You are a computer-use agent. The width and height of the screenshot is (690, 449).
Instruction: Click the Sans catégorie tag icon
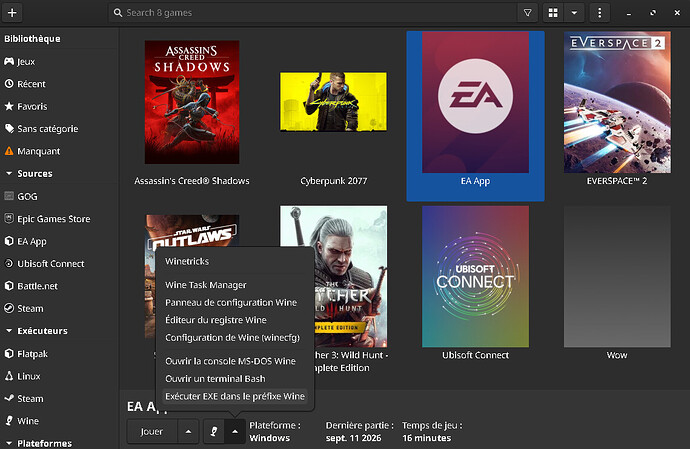click(x=9, y=129)
